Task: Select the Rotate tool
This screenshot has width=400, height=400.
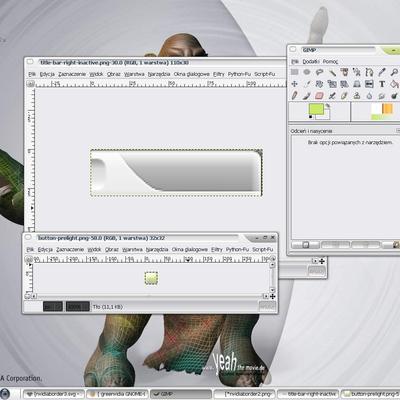Action: click(319, 84)
